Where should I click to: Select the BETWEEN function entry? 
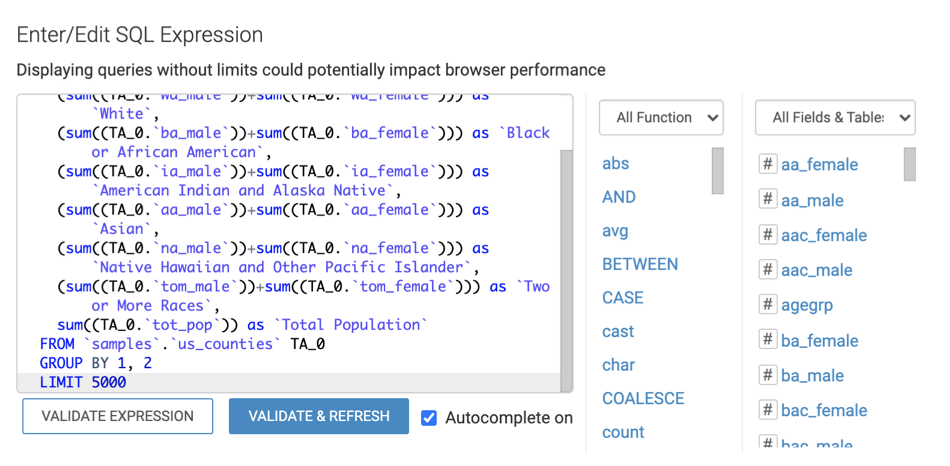[640, 264]
